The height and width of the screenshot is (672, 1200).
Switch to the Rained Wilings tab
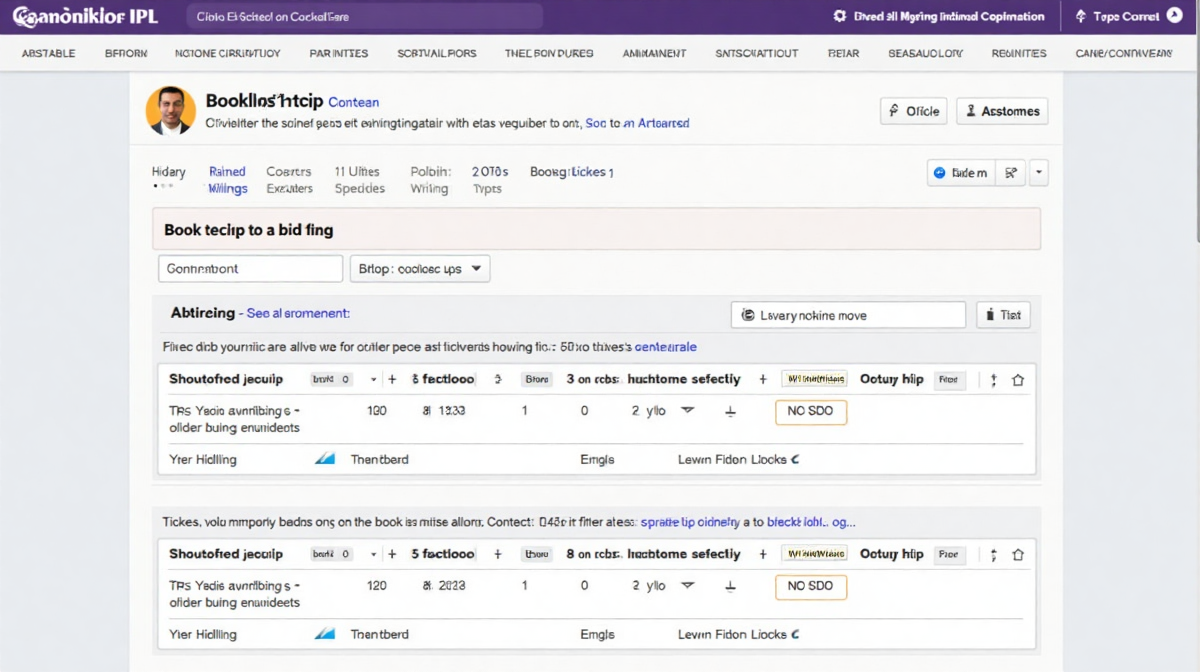point(228,180)
